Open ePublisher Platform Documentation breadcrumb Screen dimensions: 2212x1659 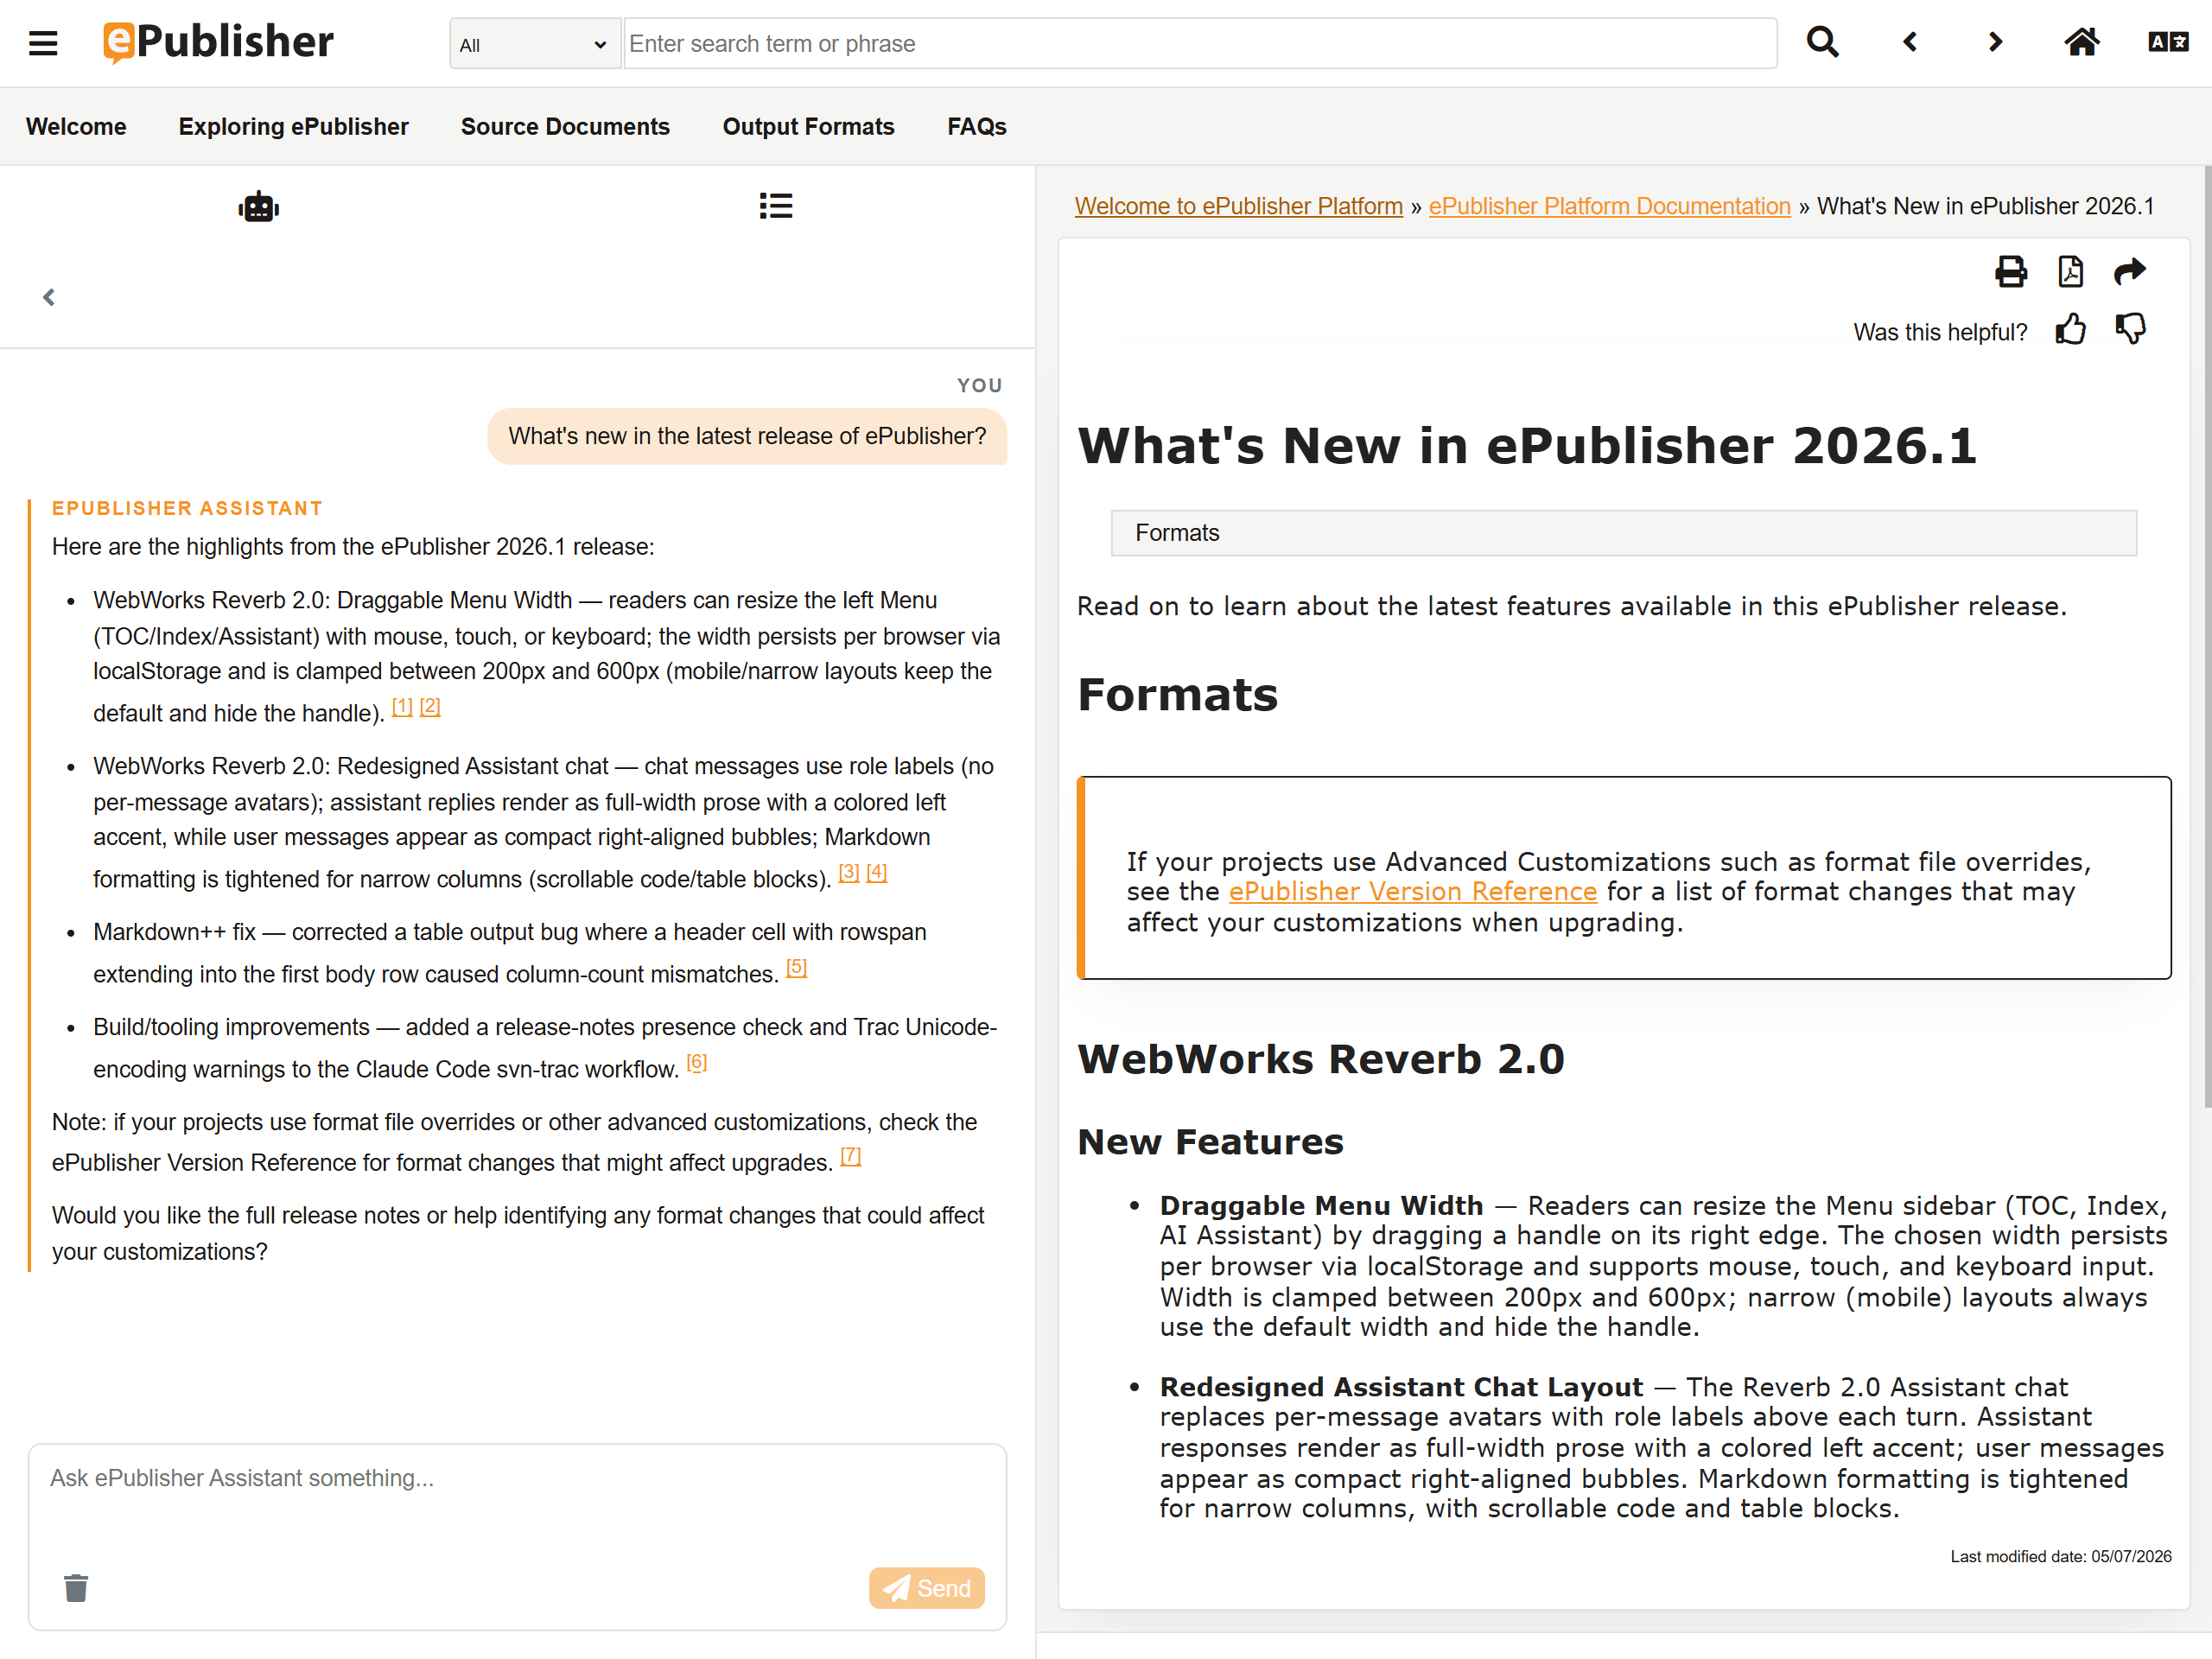[x=1608, y=206]
